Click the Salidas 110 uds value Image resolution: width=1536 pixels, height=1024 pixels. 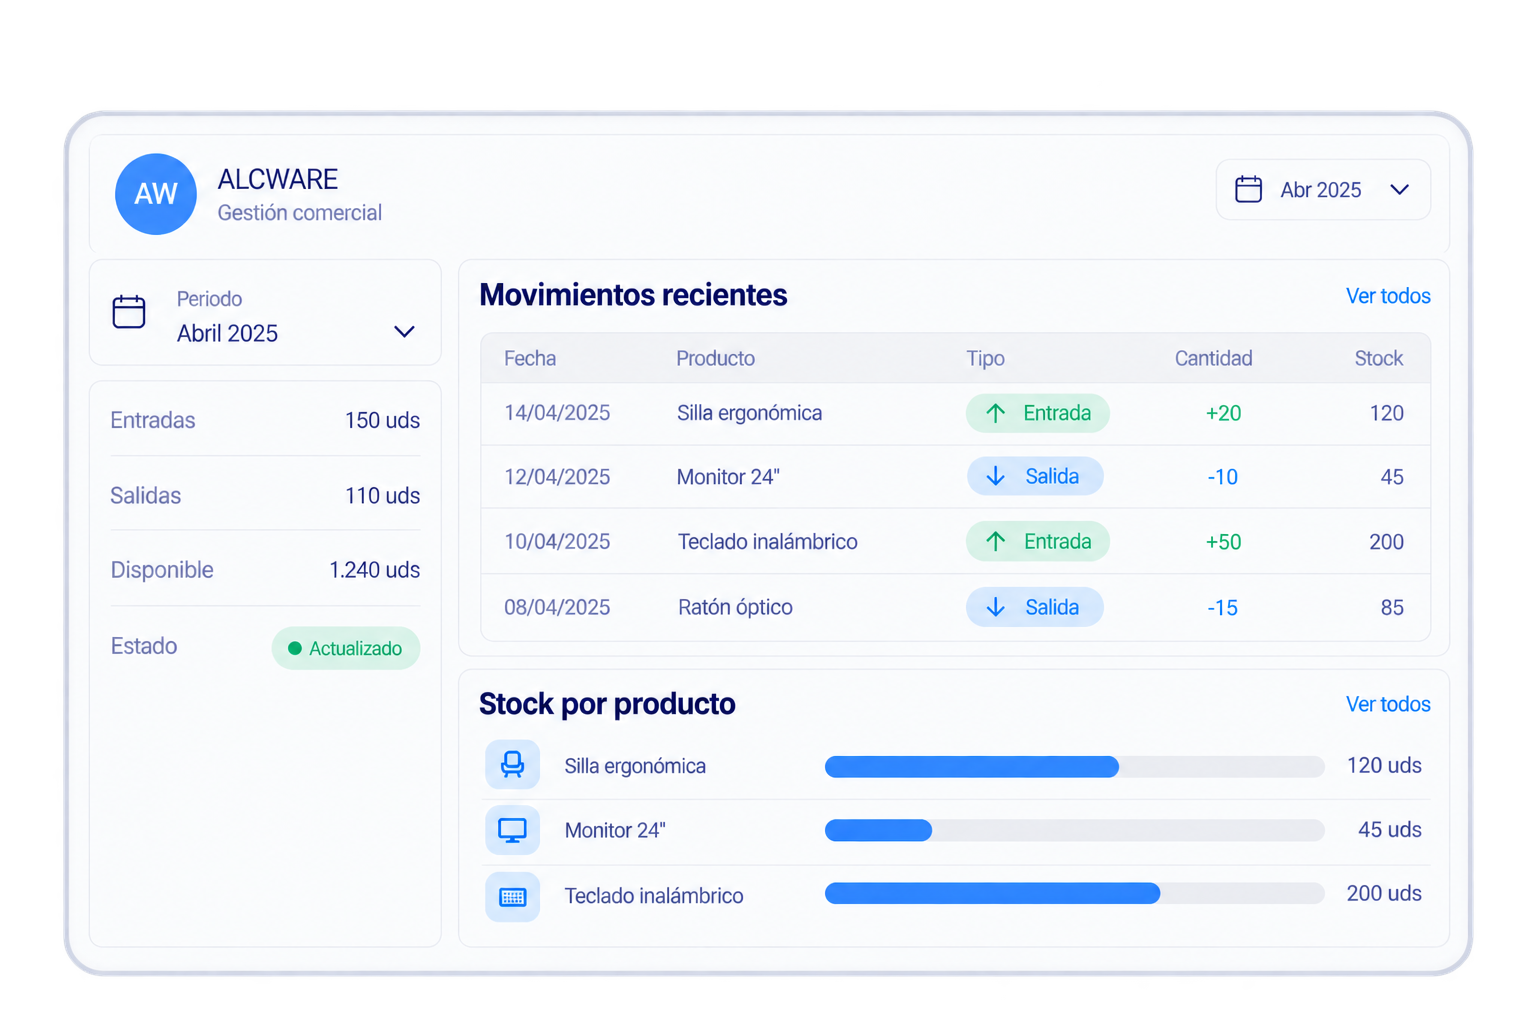tap(382, 495)
